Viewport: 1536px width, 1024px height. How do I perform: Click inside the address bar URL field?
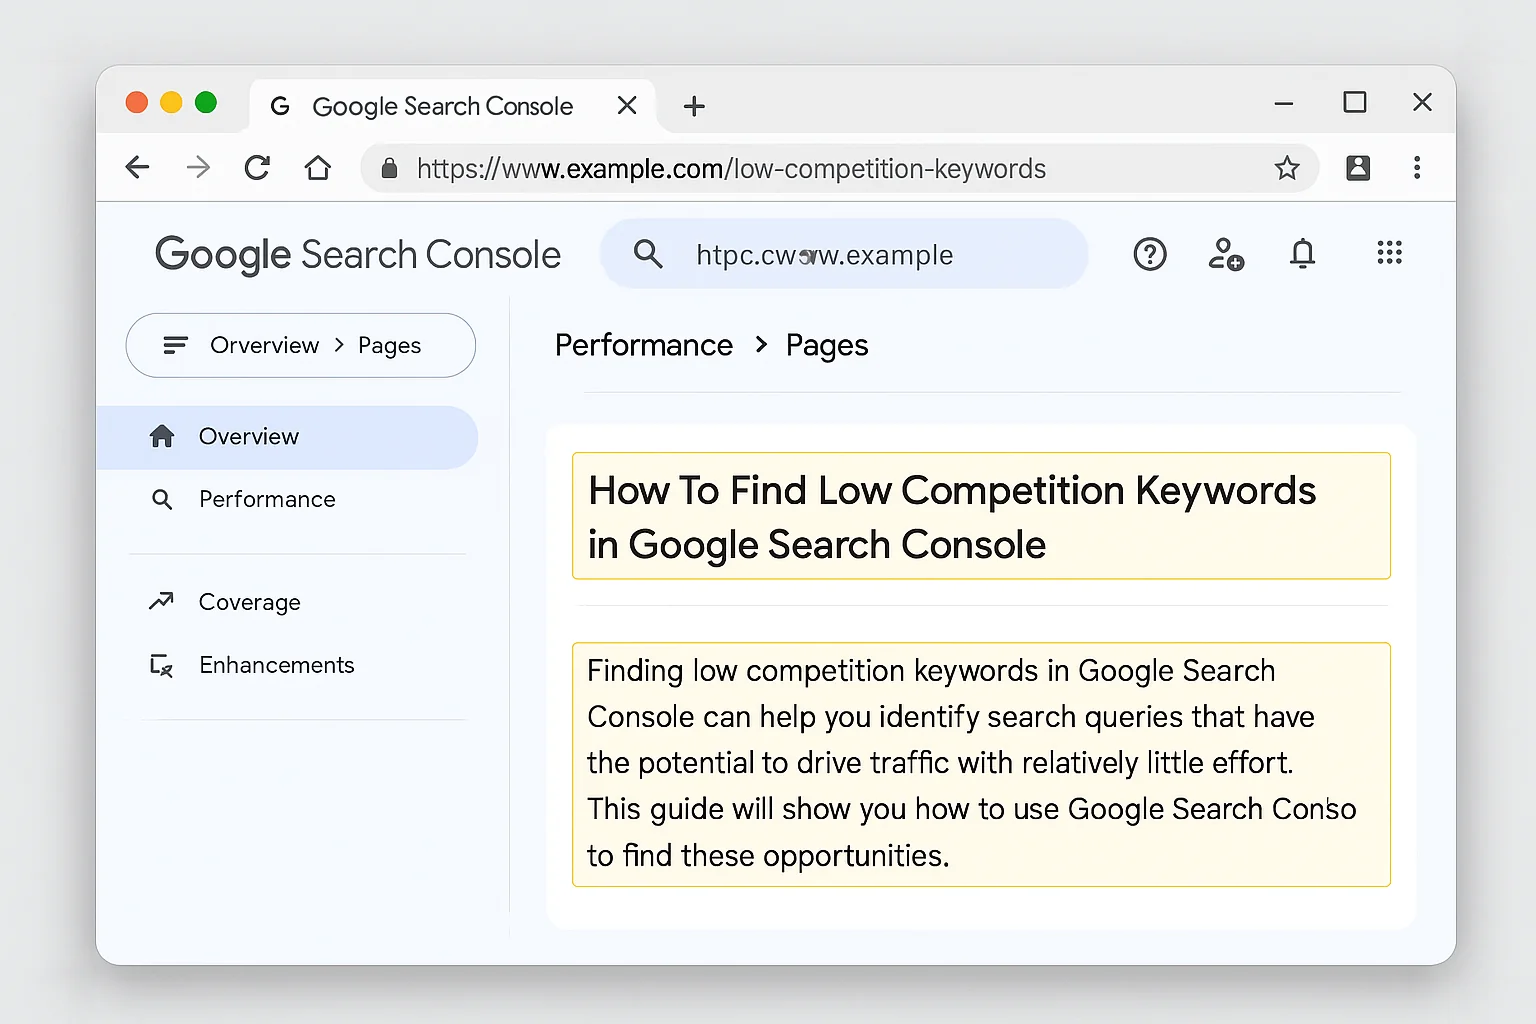(x=731, y=168)
